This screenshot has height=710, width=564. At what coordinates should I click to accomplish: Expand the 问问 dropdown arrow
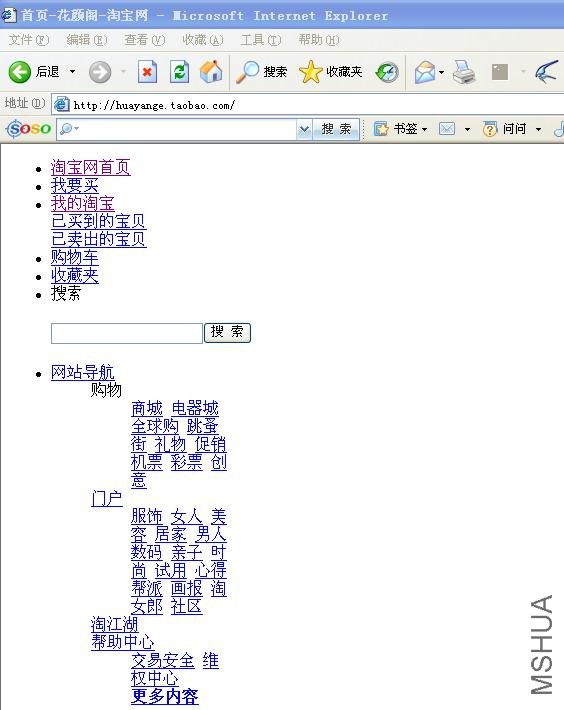point(539,130)
